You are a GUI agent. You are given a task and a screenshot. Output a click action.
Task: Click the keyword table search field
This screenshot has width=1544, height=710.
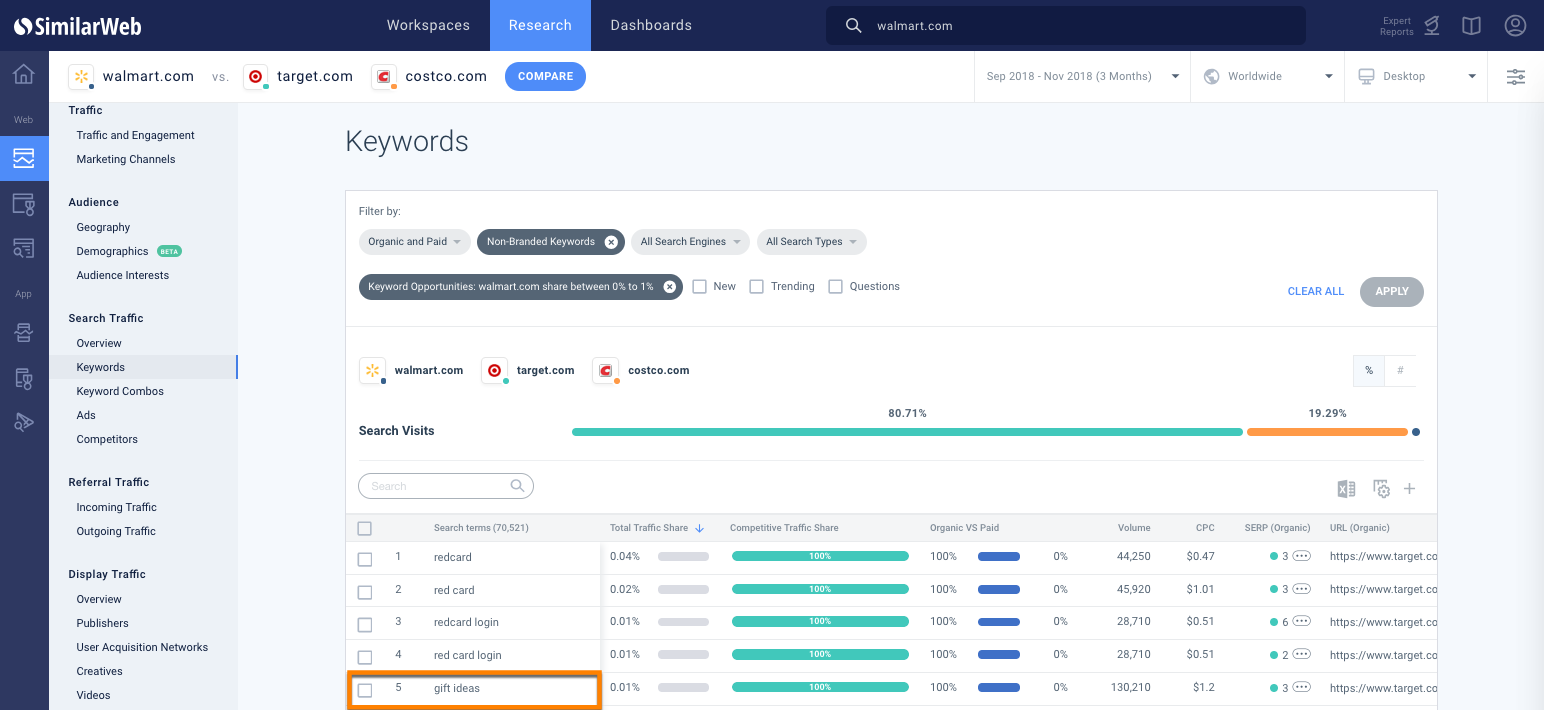click(446, 486)
